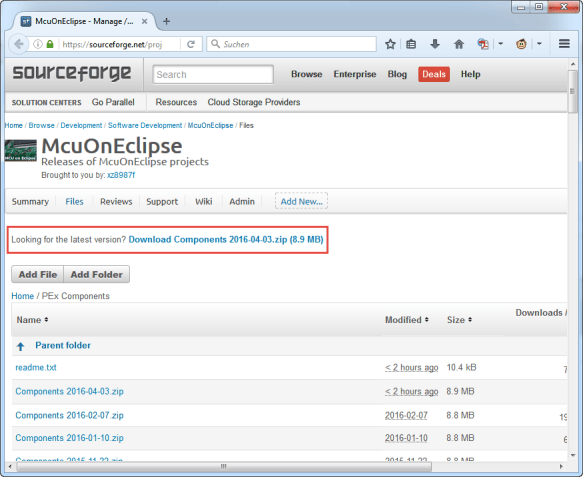Click the Add File button

coord(38,274)
